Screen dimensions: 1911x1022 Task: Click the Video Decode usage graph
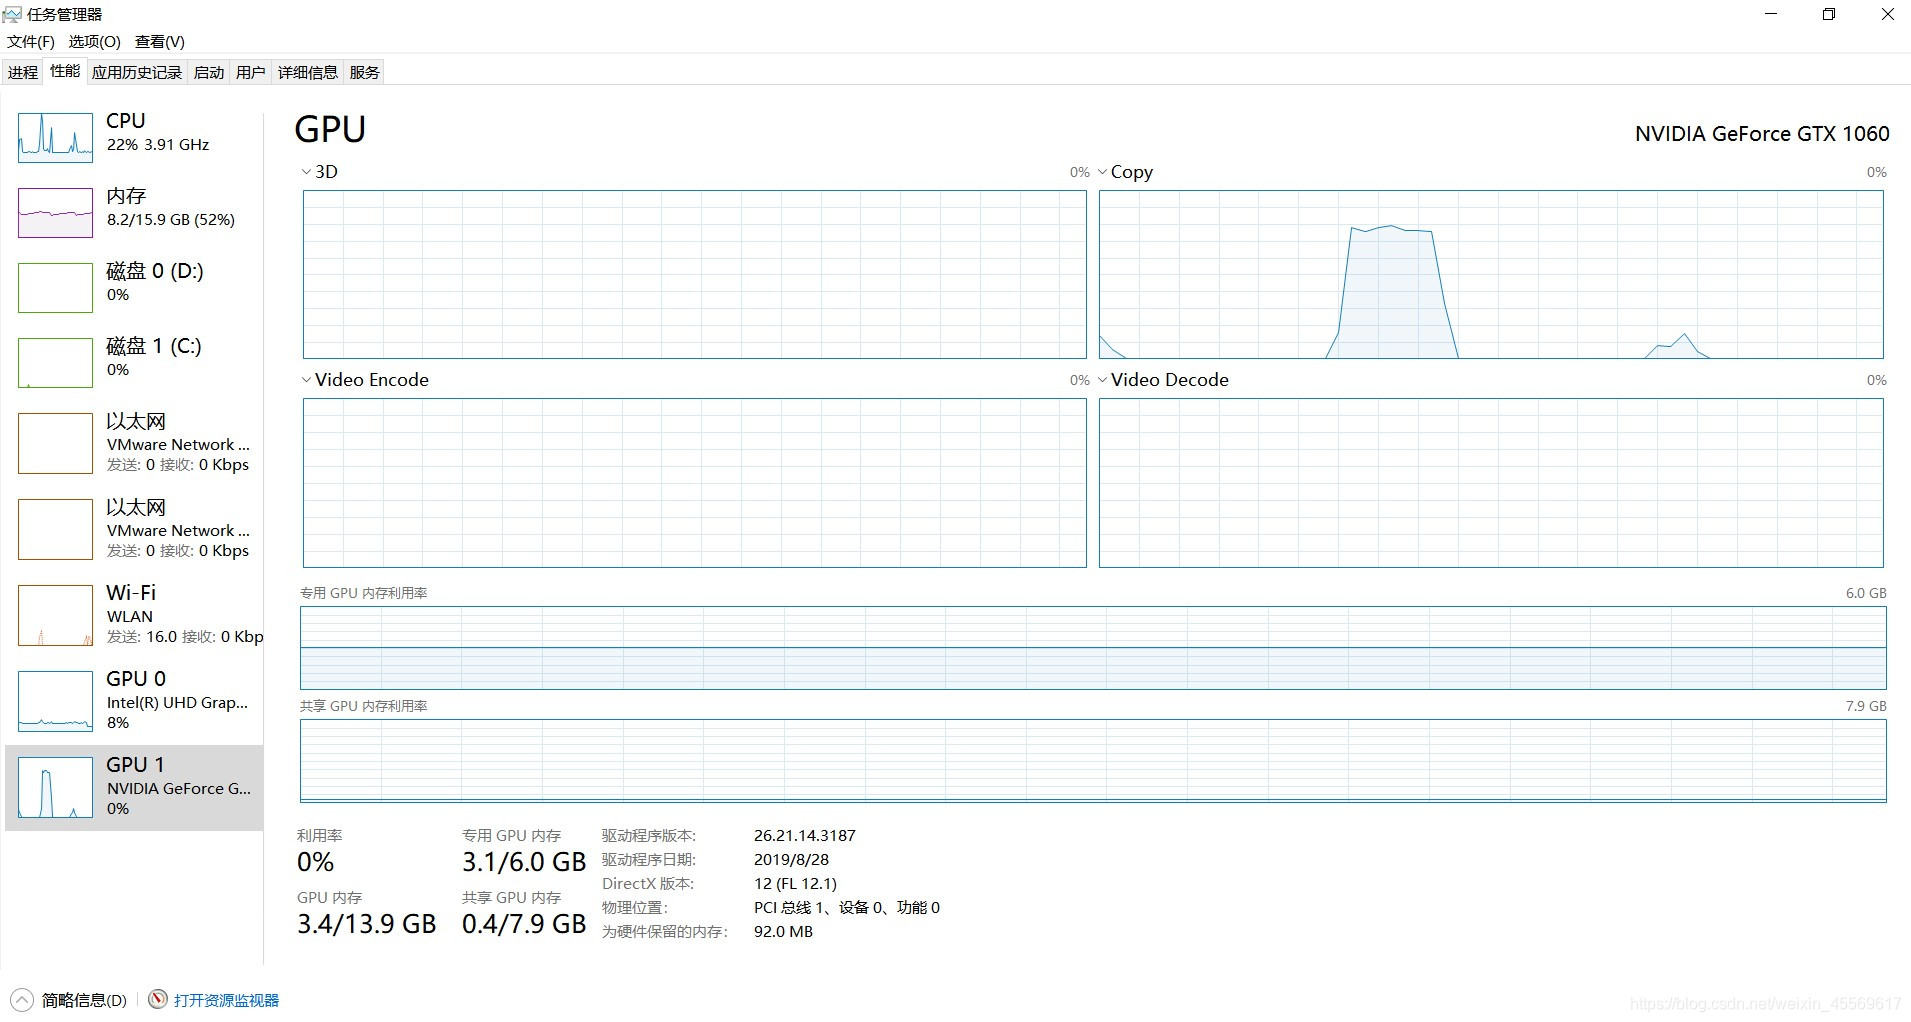click(x=1491, y=483)
